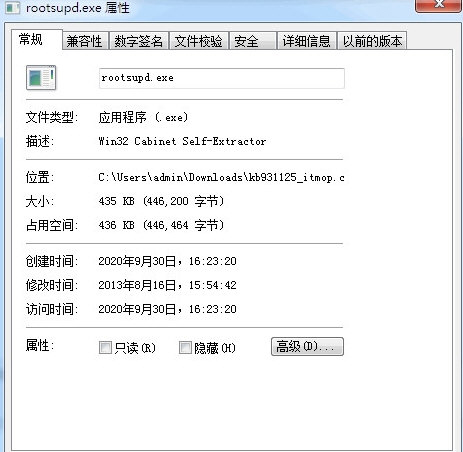Image resolution: width=463 pixels, height=452 pixels.
Task: Click the disk usage 436 KB (446,464 字节)
Action: click(161, 225)
